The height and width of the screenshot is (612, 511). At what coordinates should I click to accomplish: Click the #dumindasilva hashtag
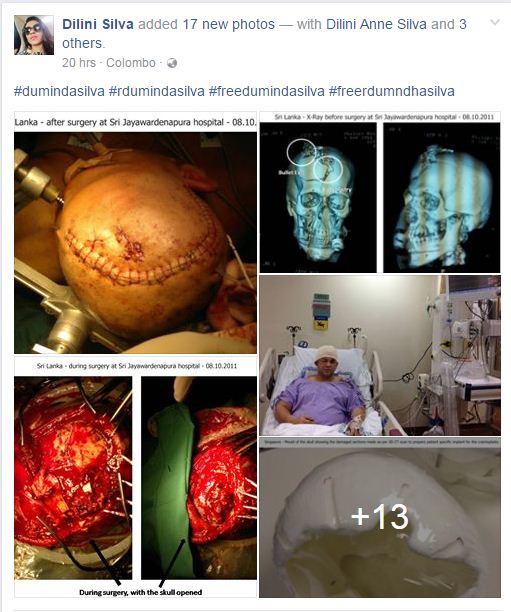click(x=59, y=91)
